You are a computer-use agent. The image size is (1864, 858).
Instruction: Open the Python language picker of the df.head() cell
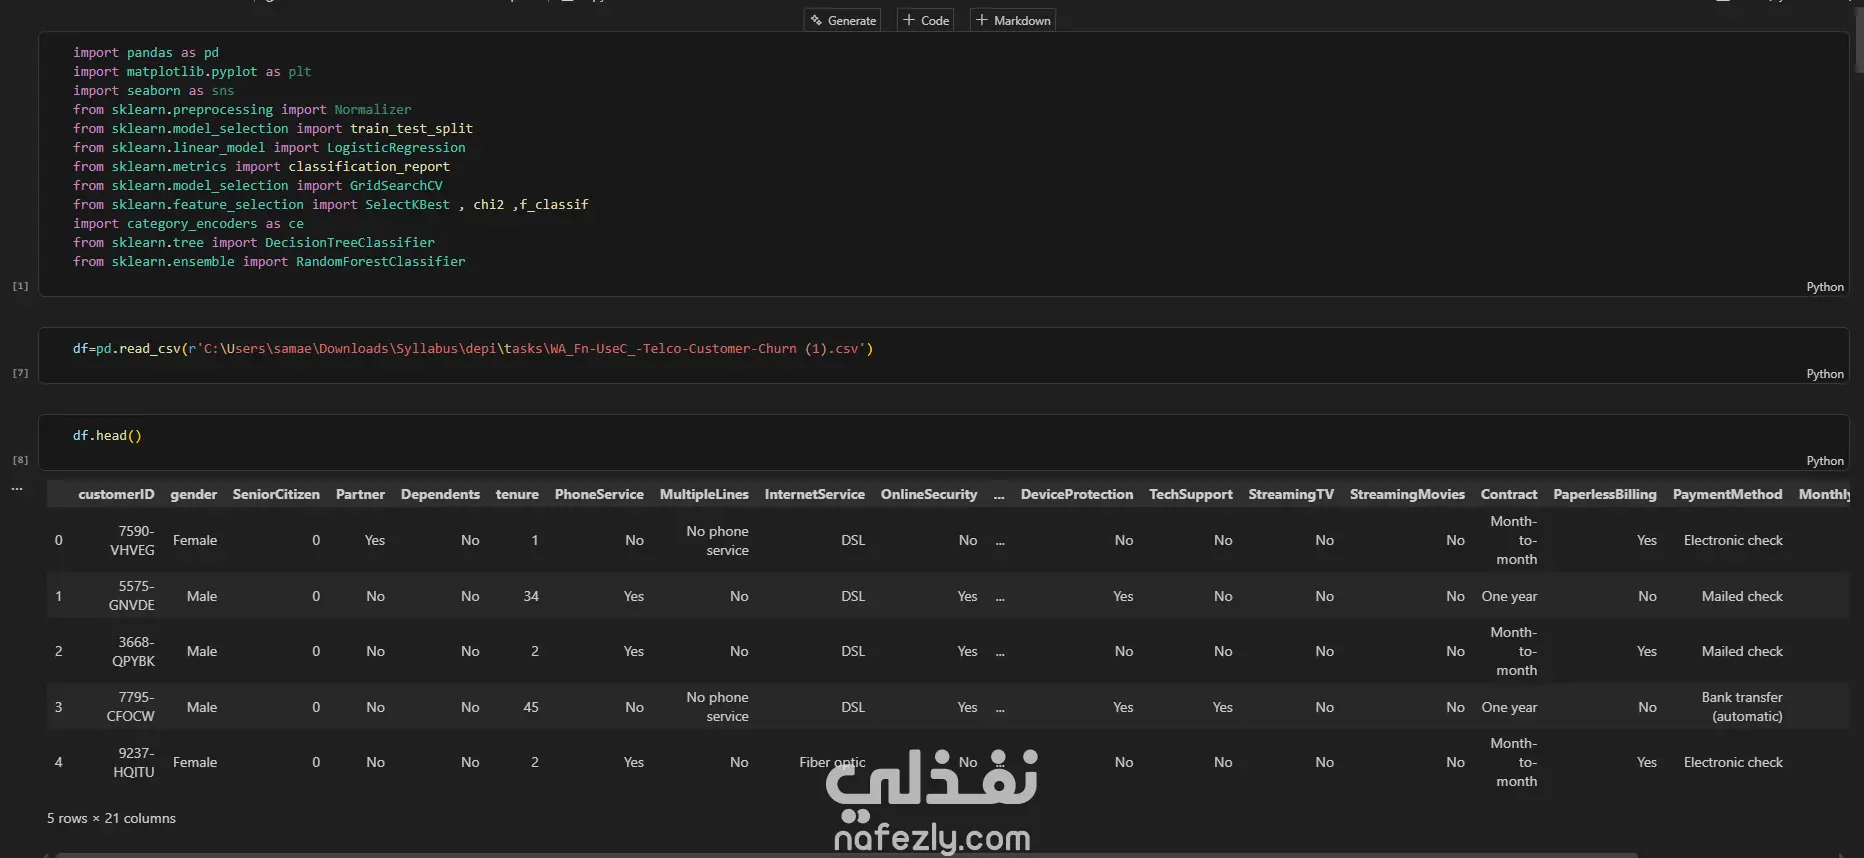tap(1825, 461)
